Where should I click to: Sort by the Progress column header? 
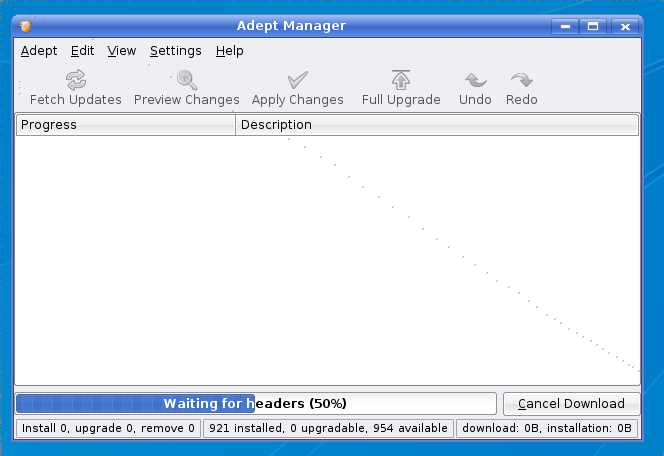pyautogui.click(x=125, y=125)
